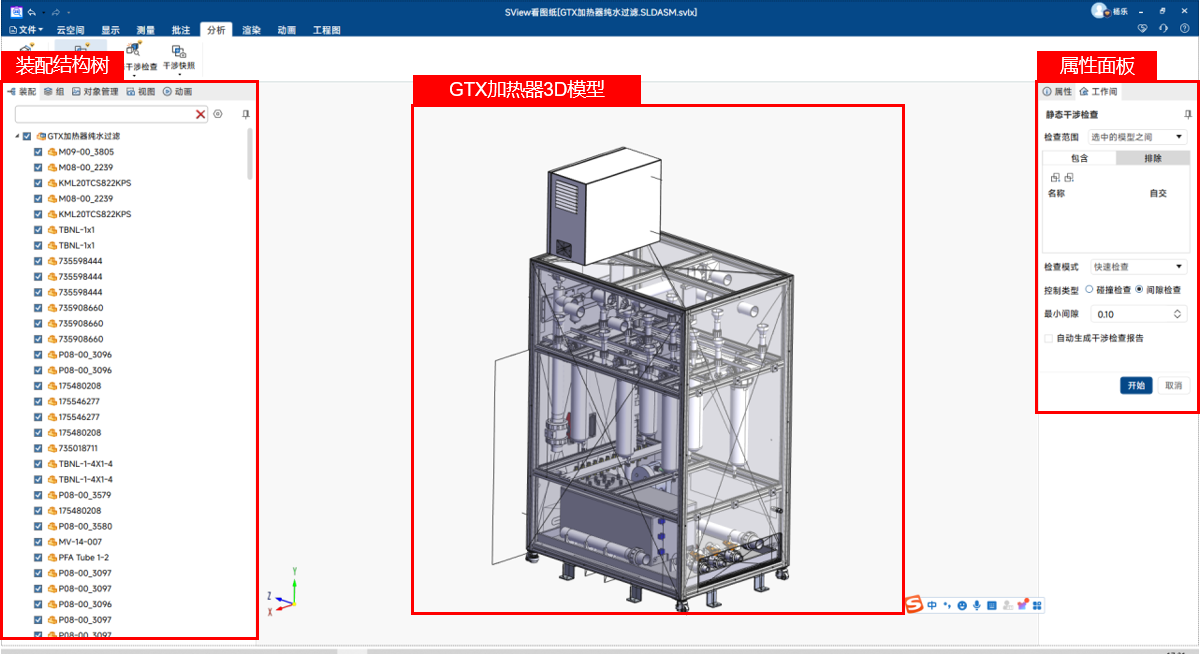Open the IME toolbox grid icon

coord(1037,605)
